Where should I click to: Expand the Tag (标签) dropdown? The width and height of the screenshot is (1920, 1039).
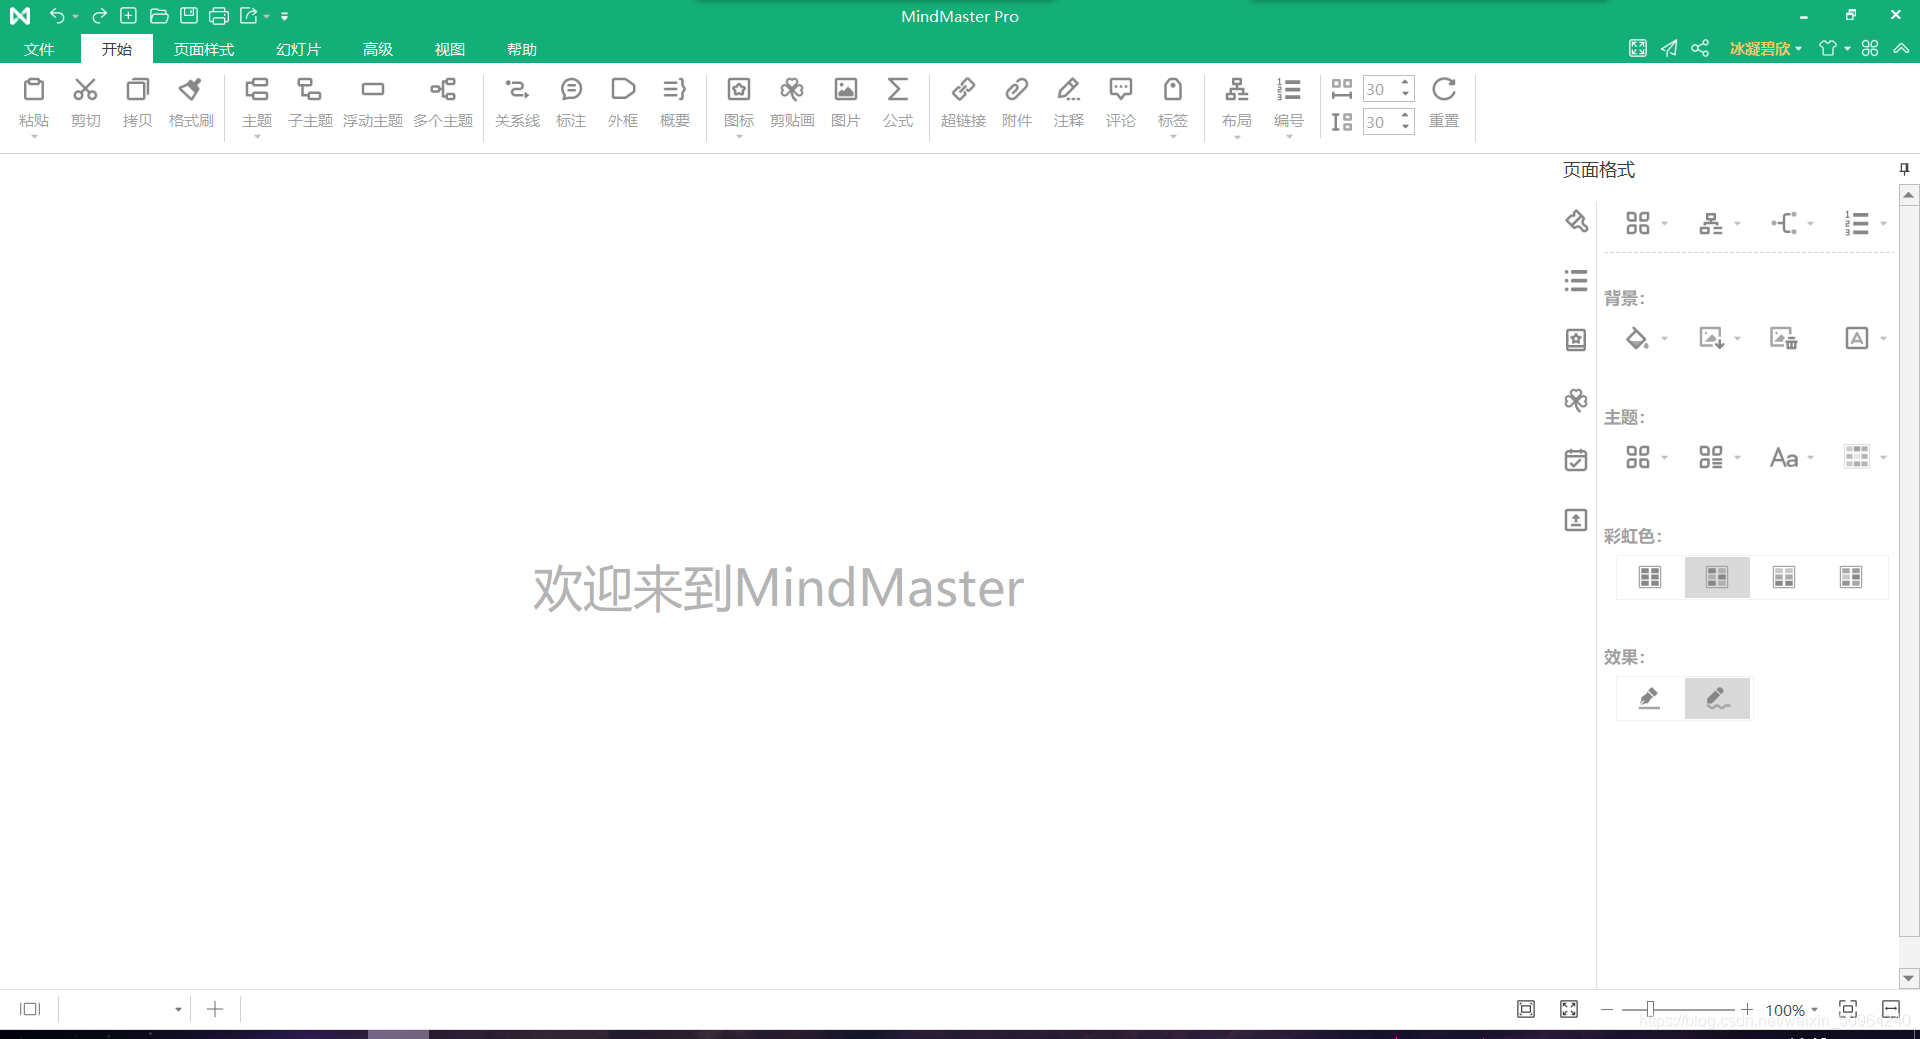click(x=1173, y=136)
